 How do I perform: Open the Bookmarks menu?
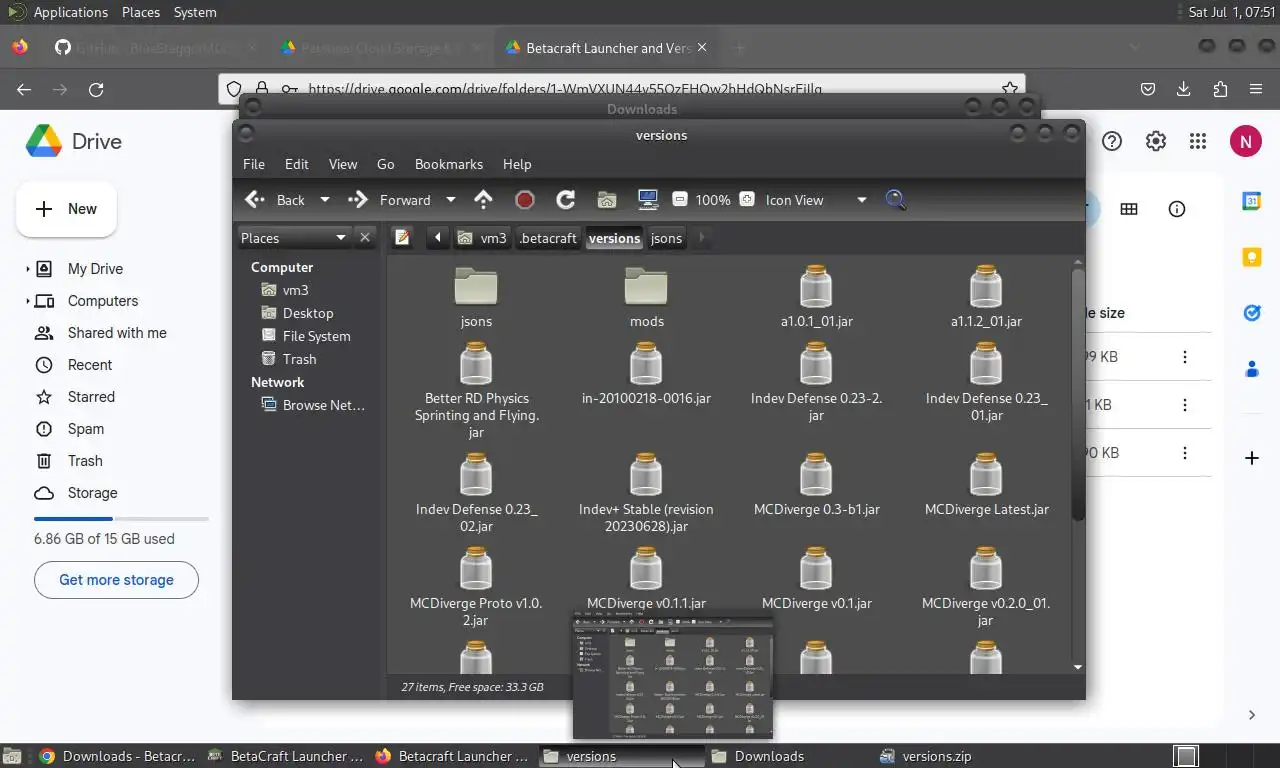pyautogui.click(x=449, y=164)
